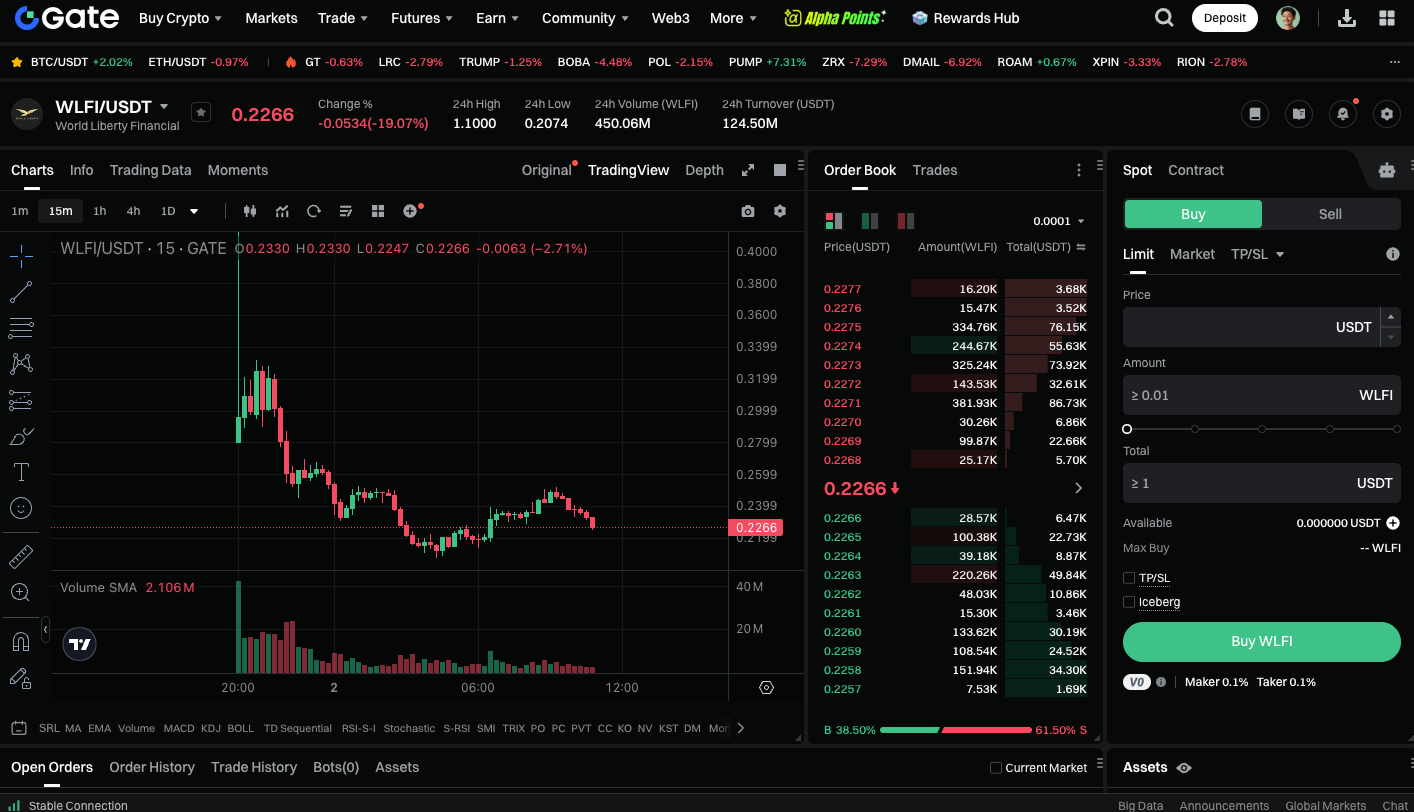Image resolution: width=1414 pixels, height=812 pixels.
Task: Open the Trading Data tab
Action: click(150, 170)
